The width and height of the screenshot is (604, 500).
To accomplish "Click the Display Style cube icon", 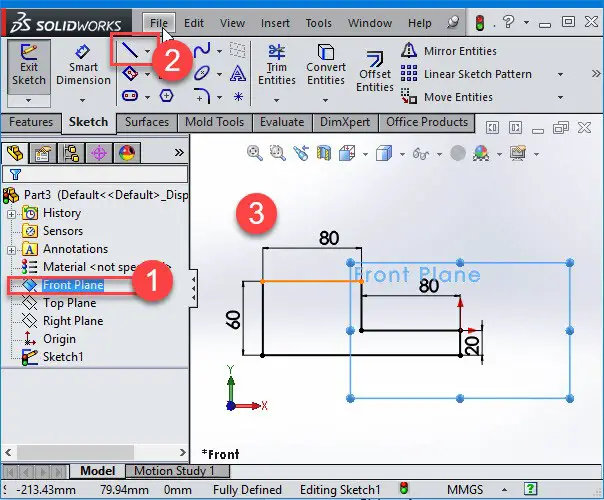I will point(384,153).
